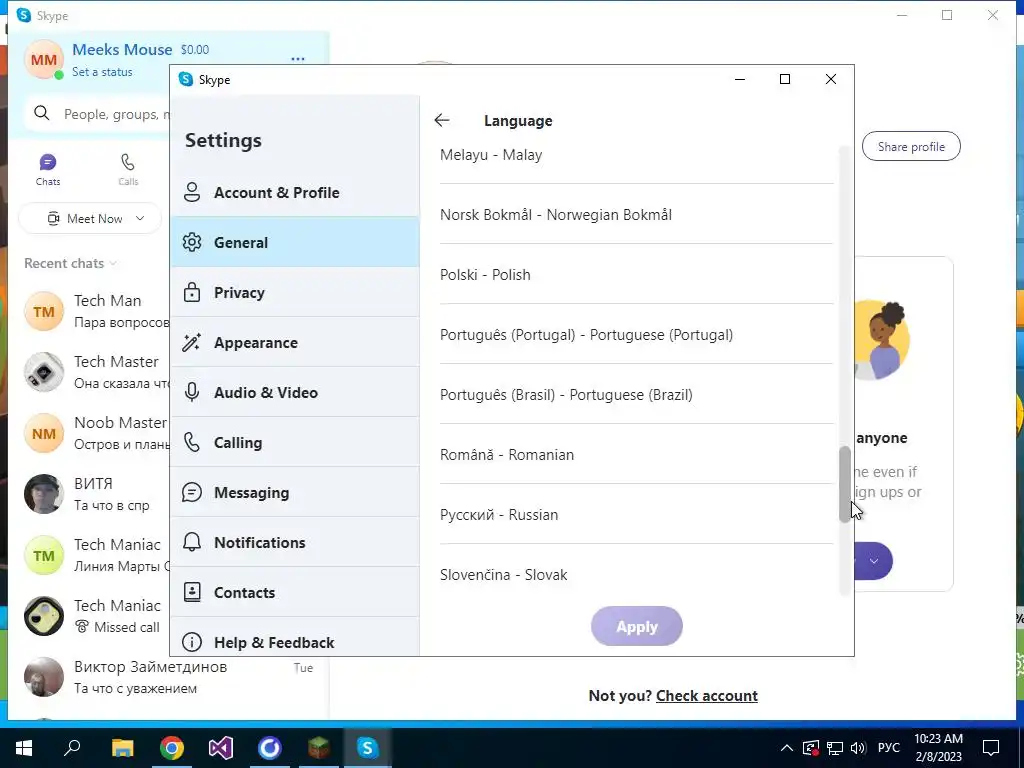Open Messaging settings section
The height and width of the screenshot is (768, 1024).
tap(295, 492)
